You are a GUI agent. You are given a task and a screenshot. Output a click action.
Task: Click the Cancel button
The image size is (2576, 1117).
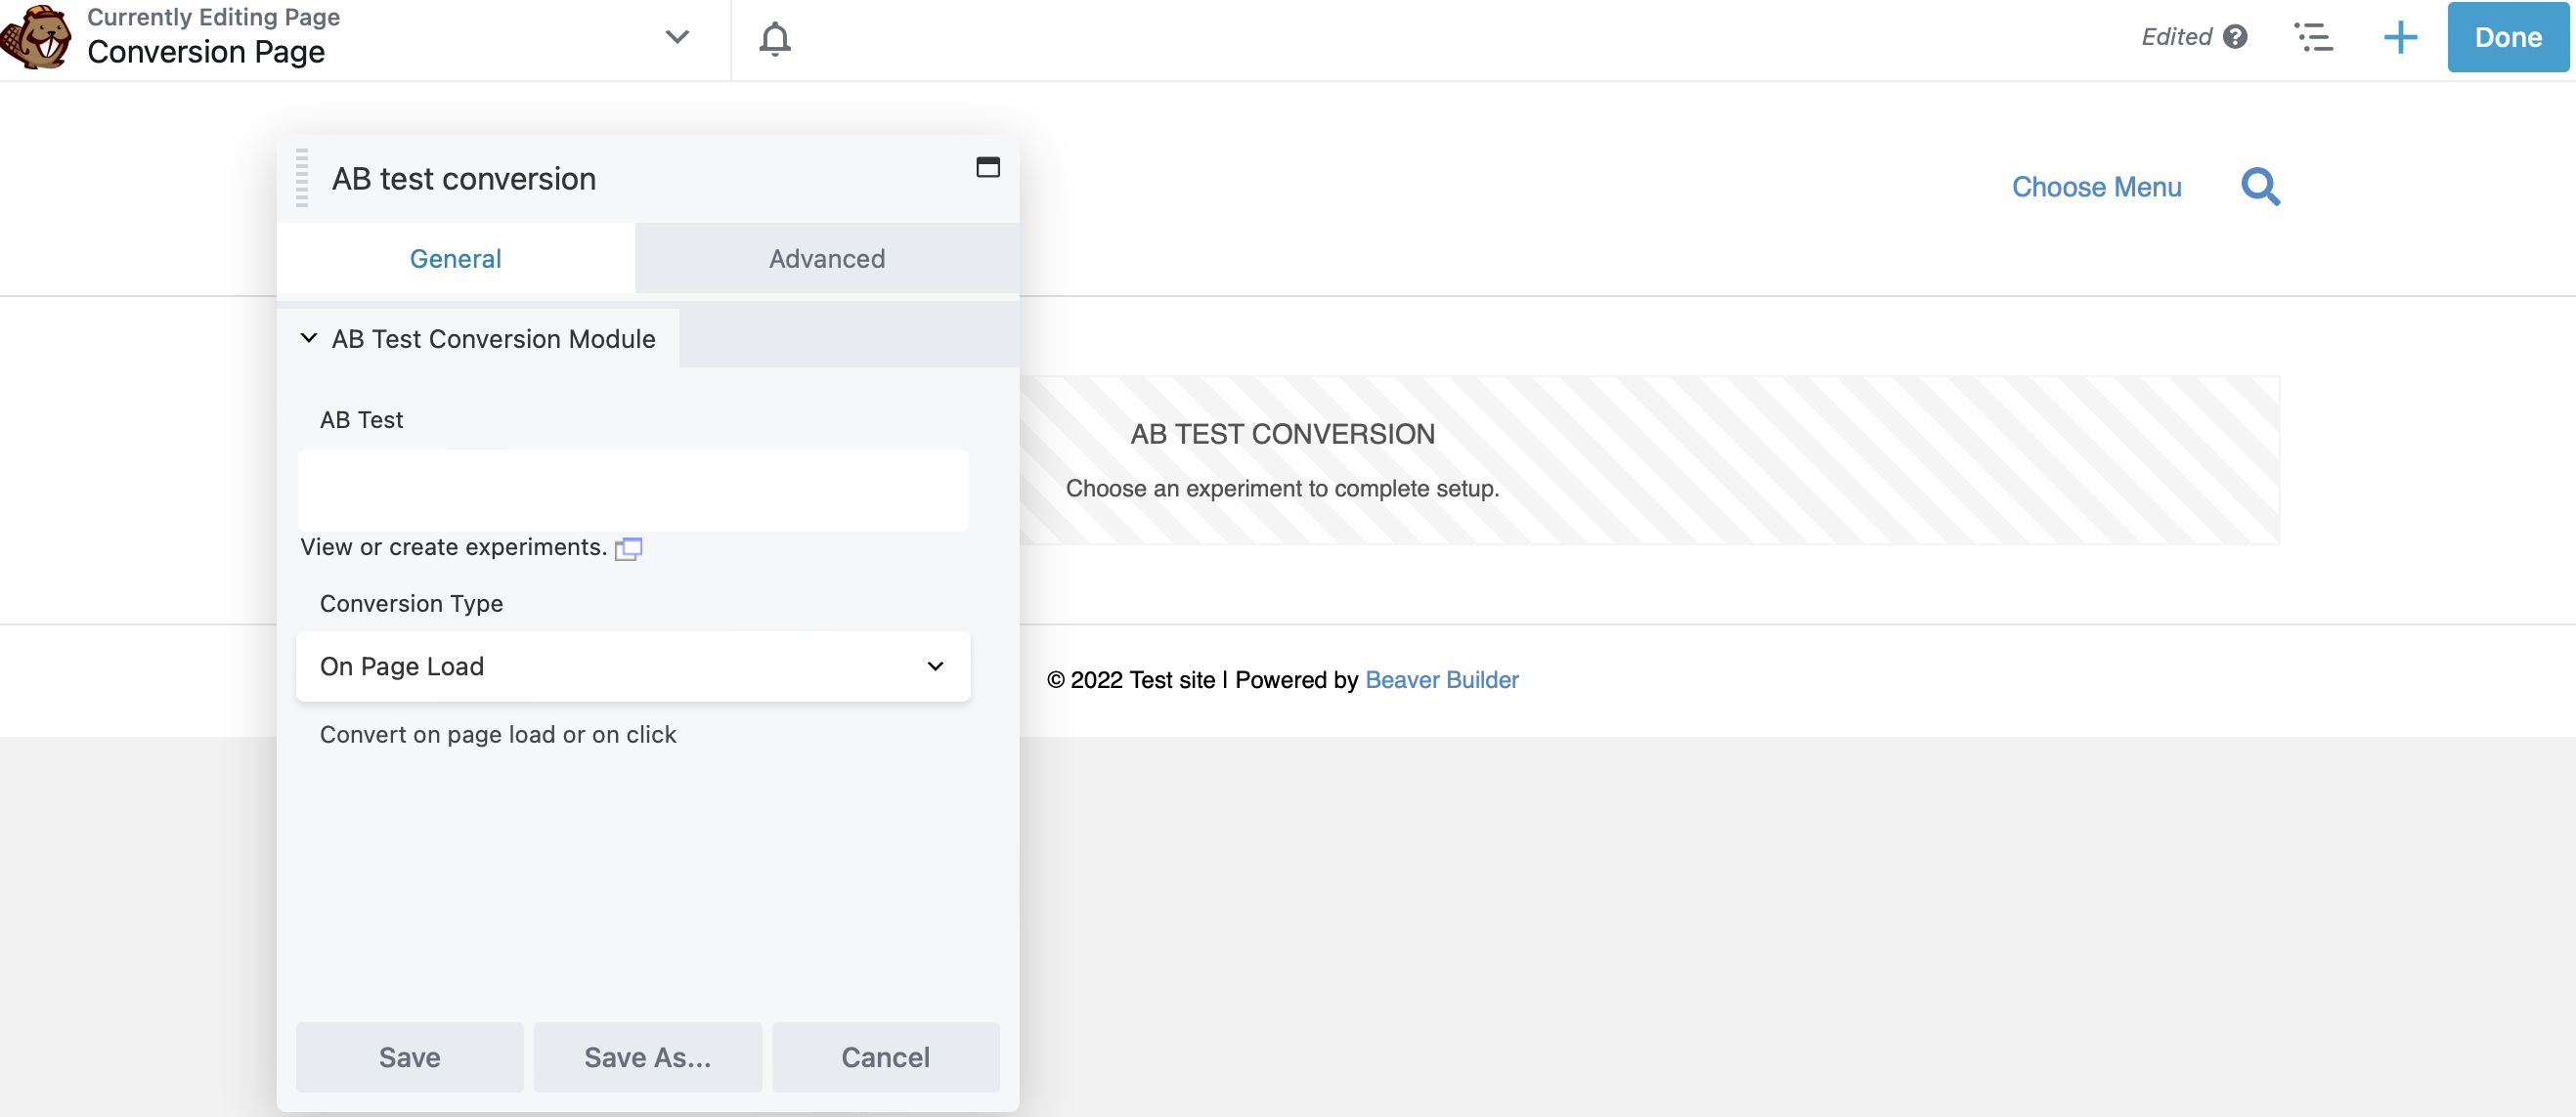[x=885, y=1057]
